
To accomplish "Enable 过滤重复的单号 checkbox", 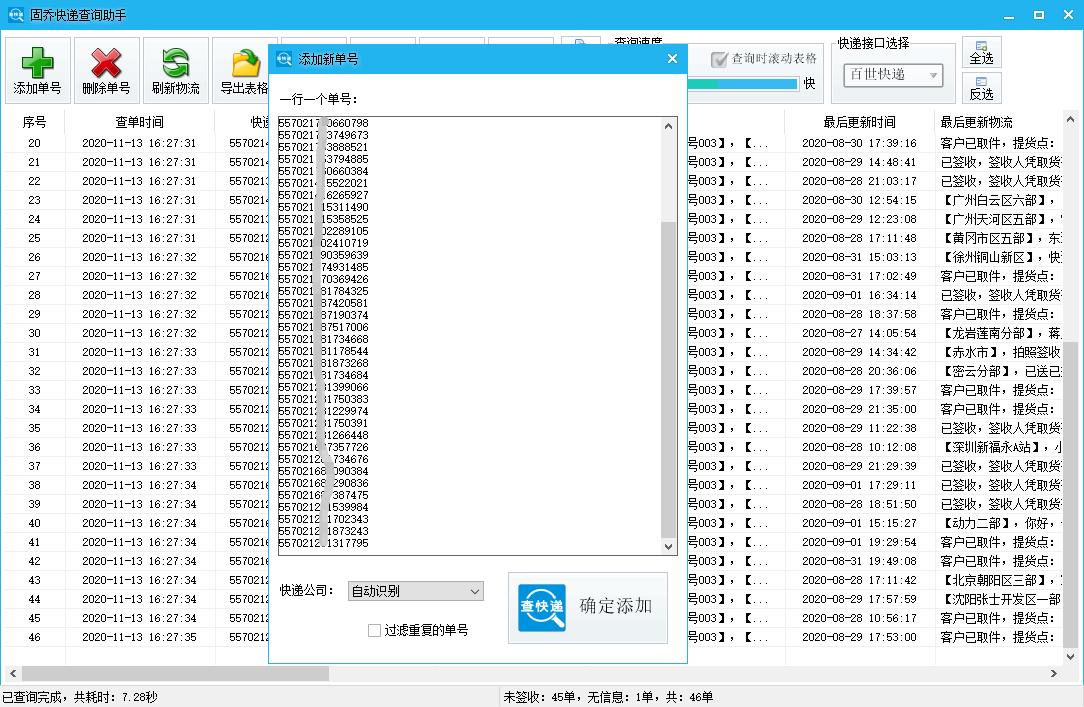I will 375,630.
